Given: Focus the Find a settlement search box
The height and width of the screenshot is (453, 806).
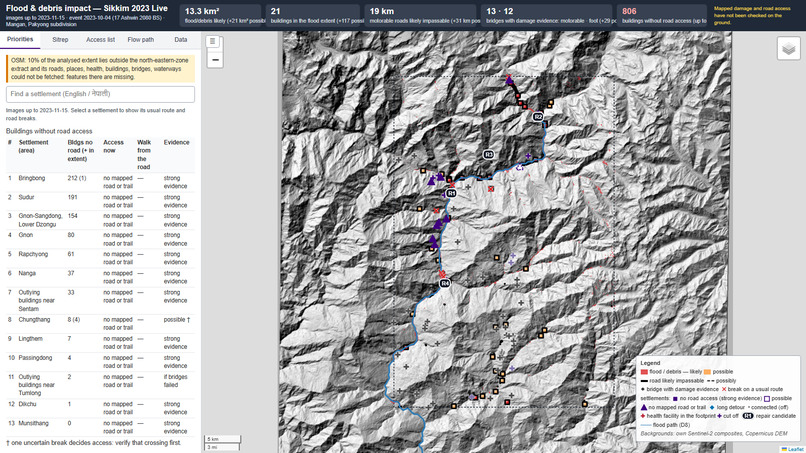Looking at the screenshot, I should click(x=100, y=94).
